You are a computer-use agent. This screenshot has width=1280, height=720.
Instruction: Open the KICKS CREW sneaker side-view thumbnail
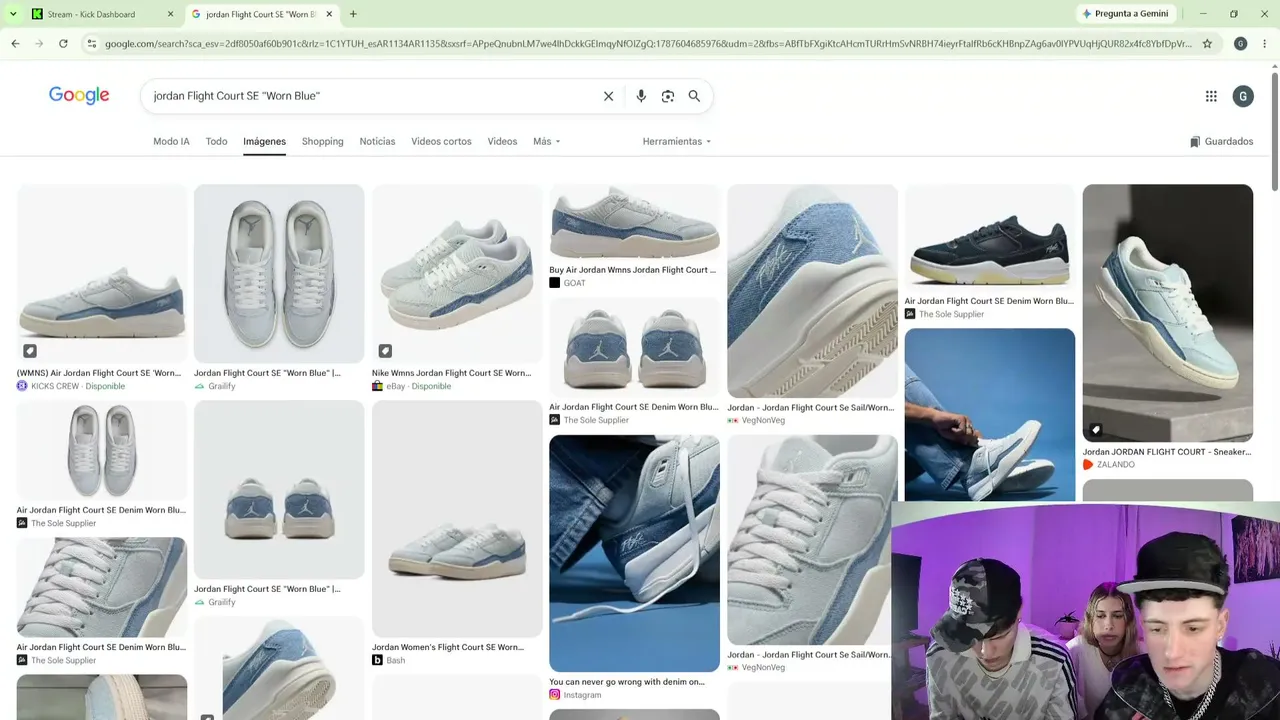(102, 273)
